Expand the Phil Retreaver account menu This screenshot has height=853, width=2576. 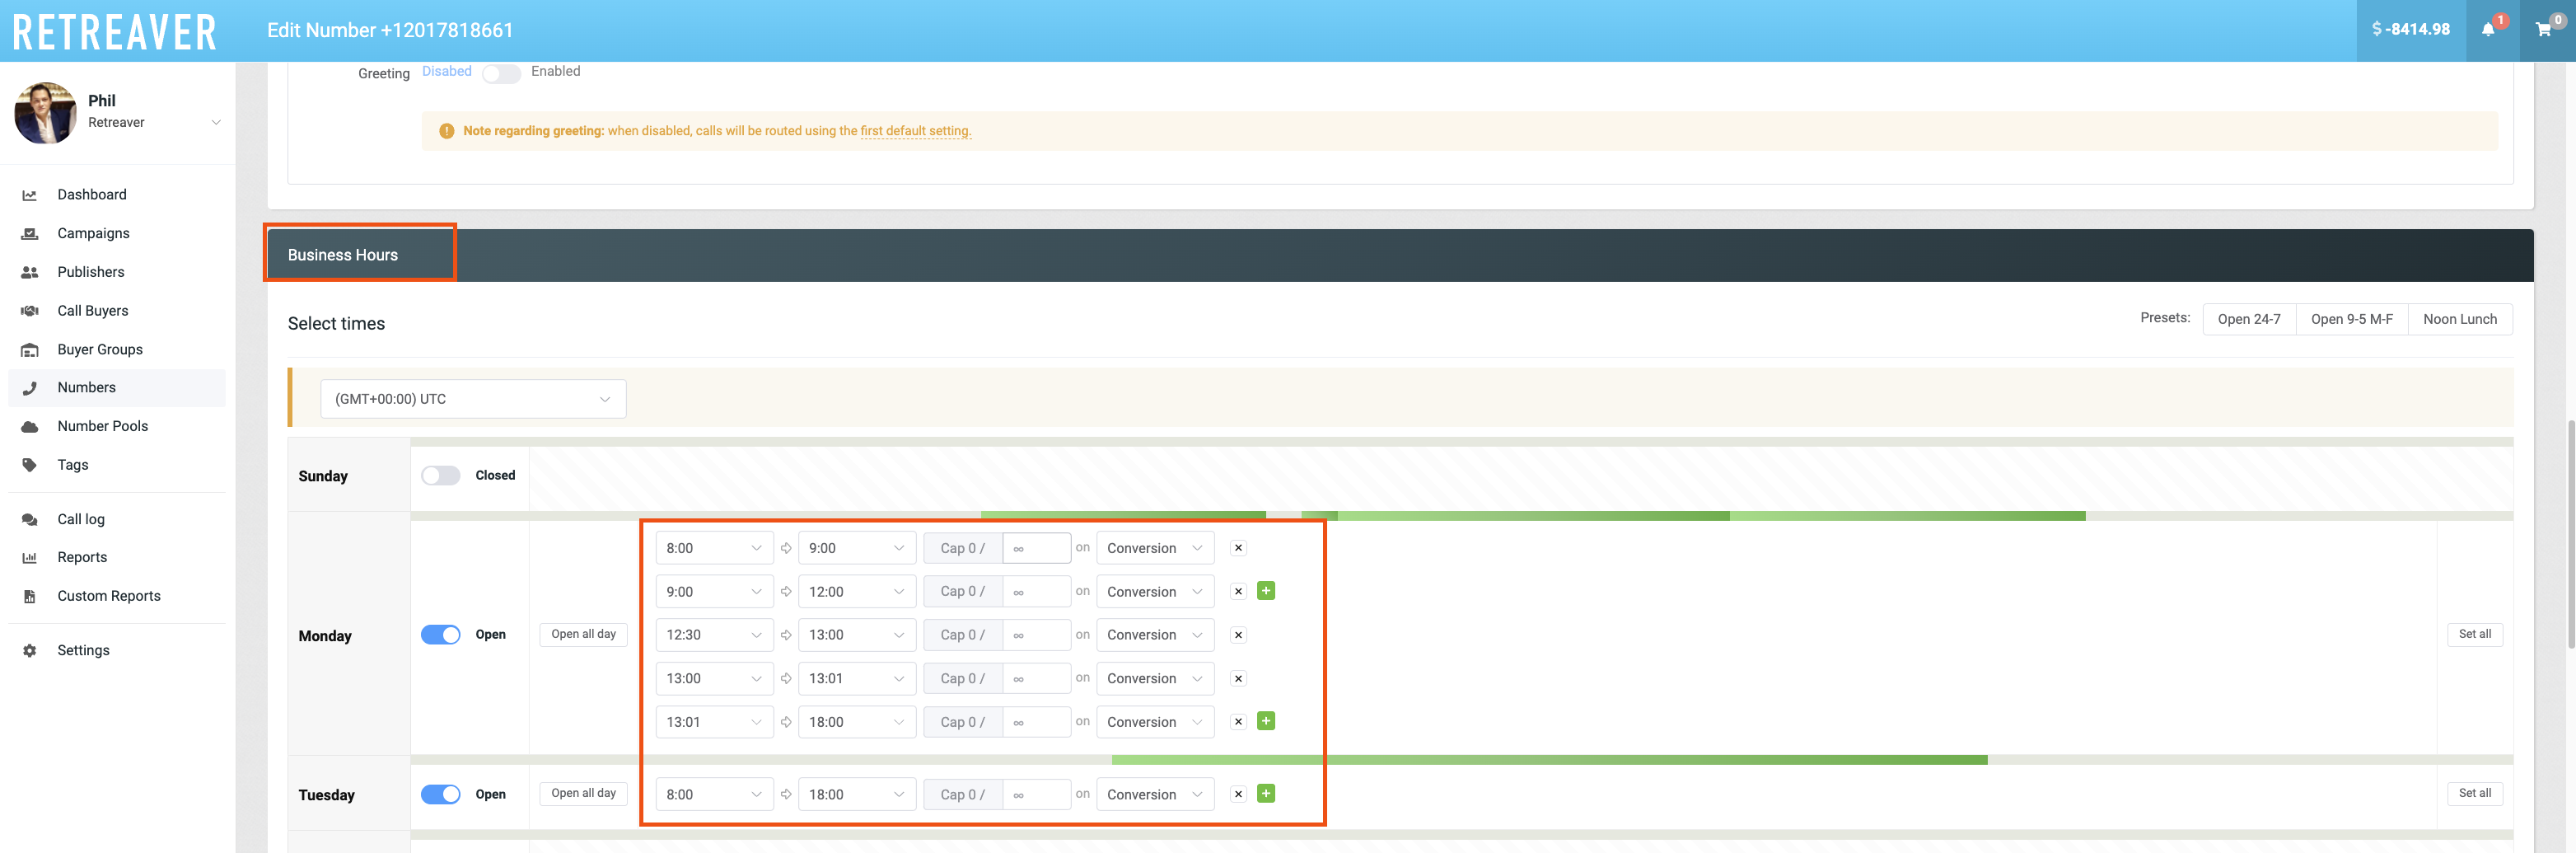click(x=215, y=122)
